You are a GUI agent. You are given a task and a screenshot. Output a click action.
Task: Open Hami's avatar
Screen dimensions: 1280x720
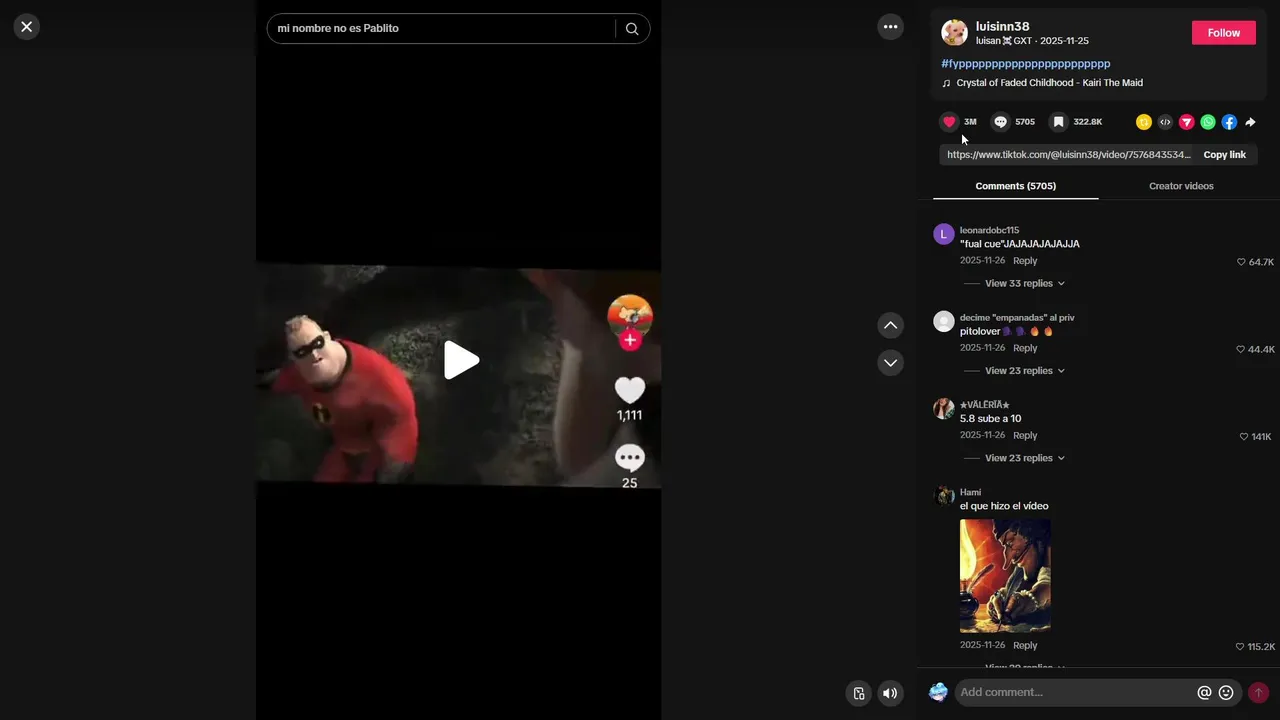pos(944,496)
